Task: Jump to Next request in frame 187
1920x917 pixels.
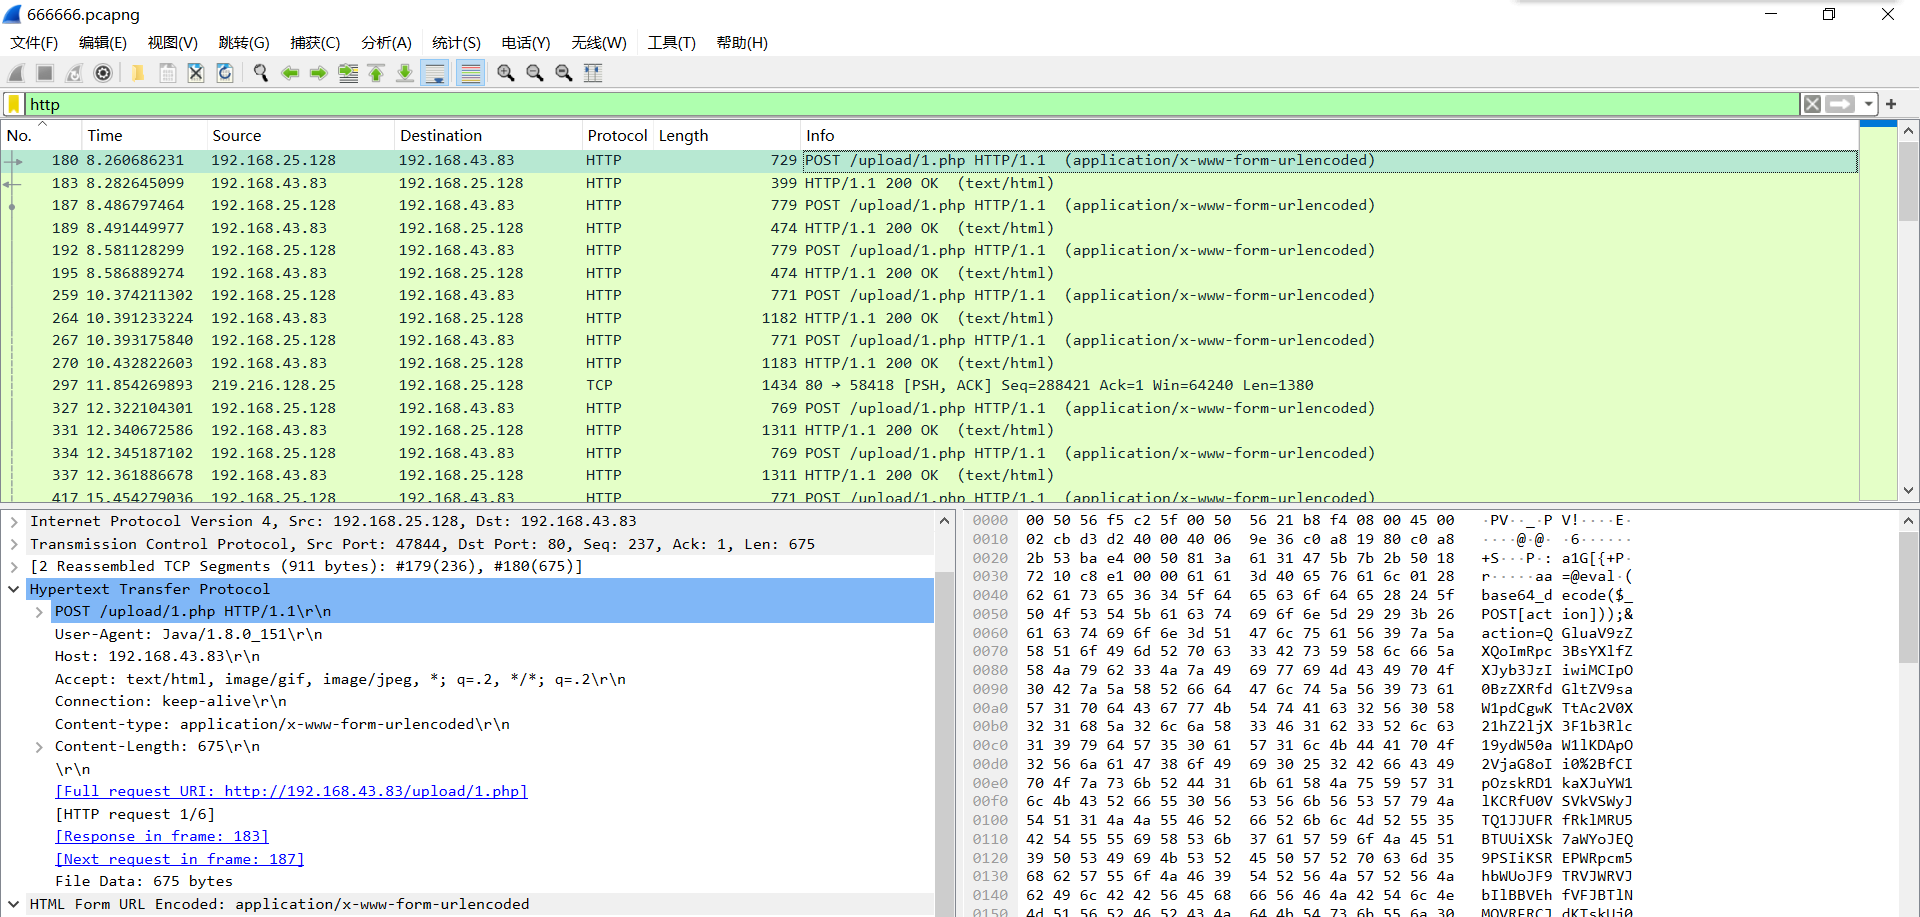Action: [x=179, y=859]
